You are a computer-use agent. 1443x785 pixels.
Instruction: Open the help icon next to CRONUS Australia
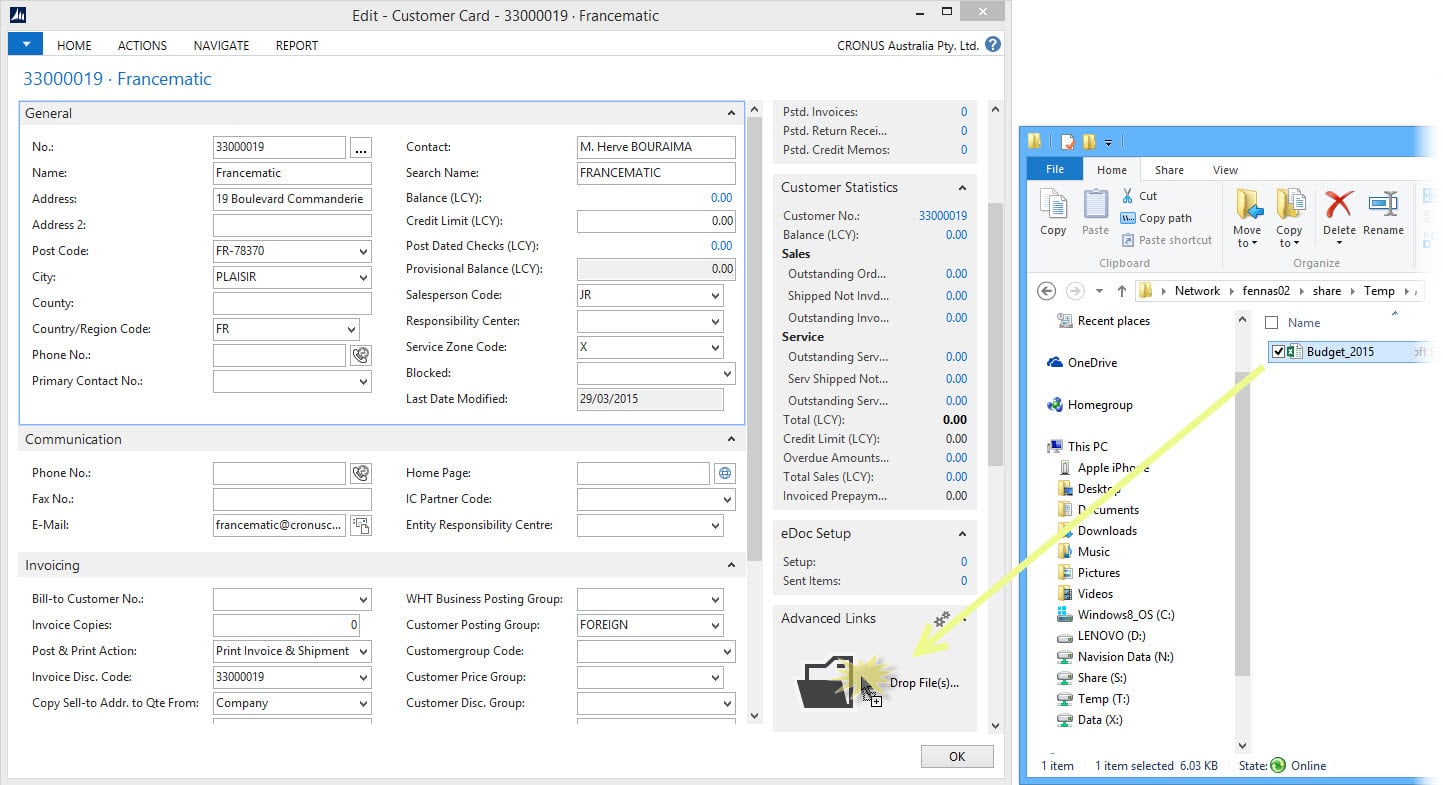pyautogui.click(x=992, y=45)
